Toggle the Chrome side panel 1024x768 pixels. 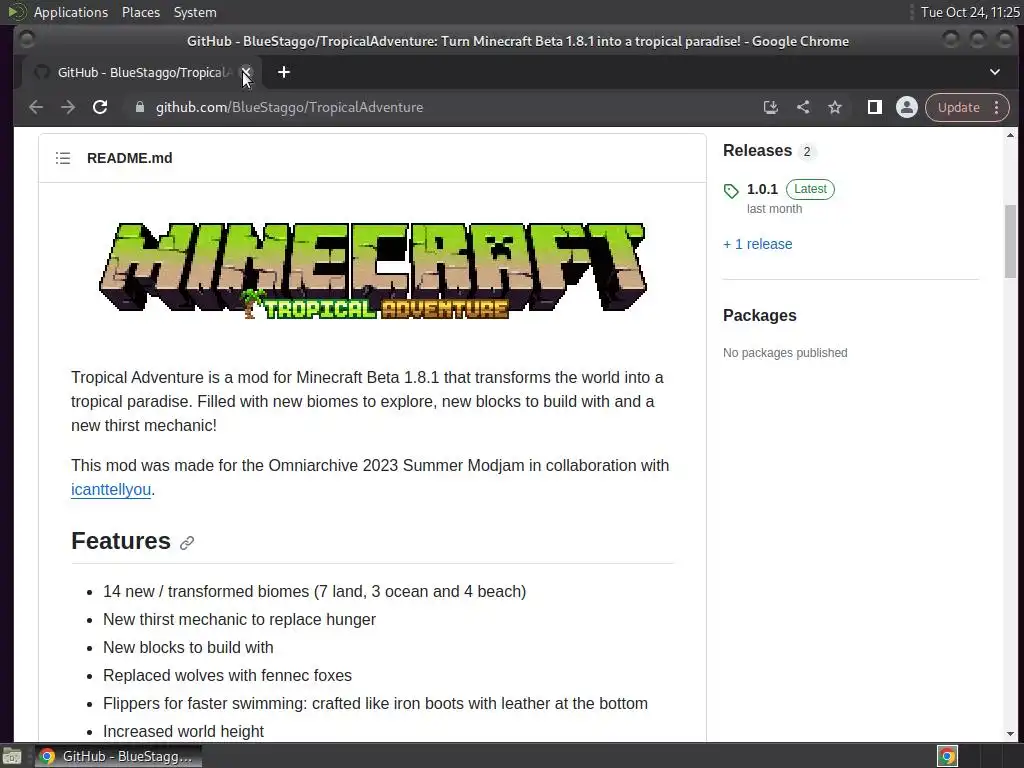click(874, 107)
